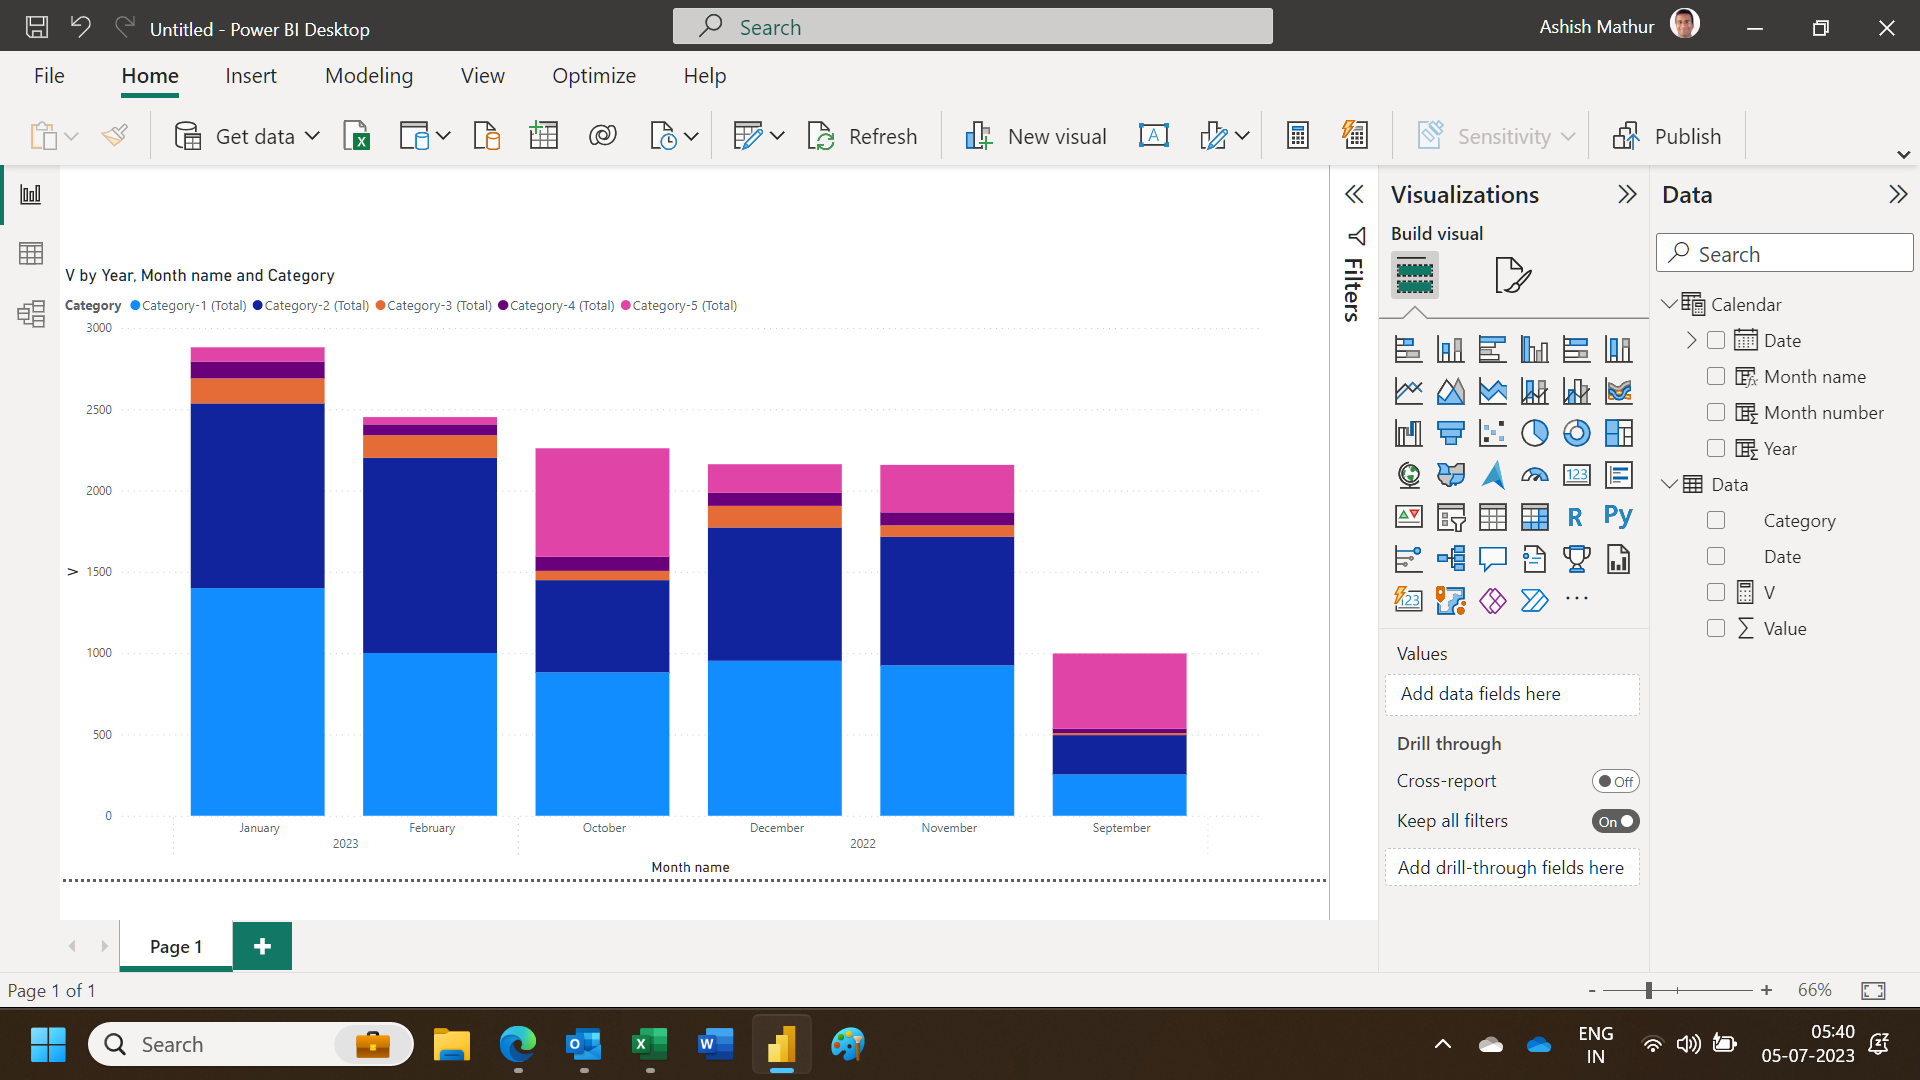
Task: Select the Pie chart visualization
Action: click(x=1534, y=433)
